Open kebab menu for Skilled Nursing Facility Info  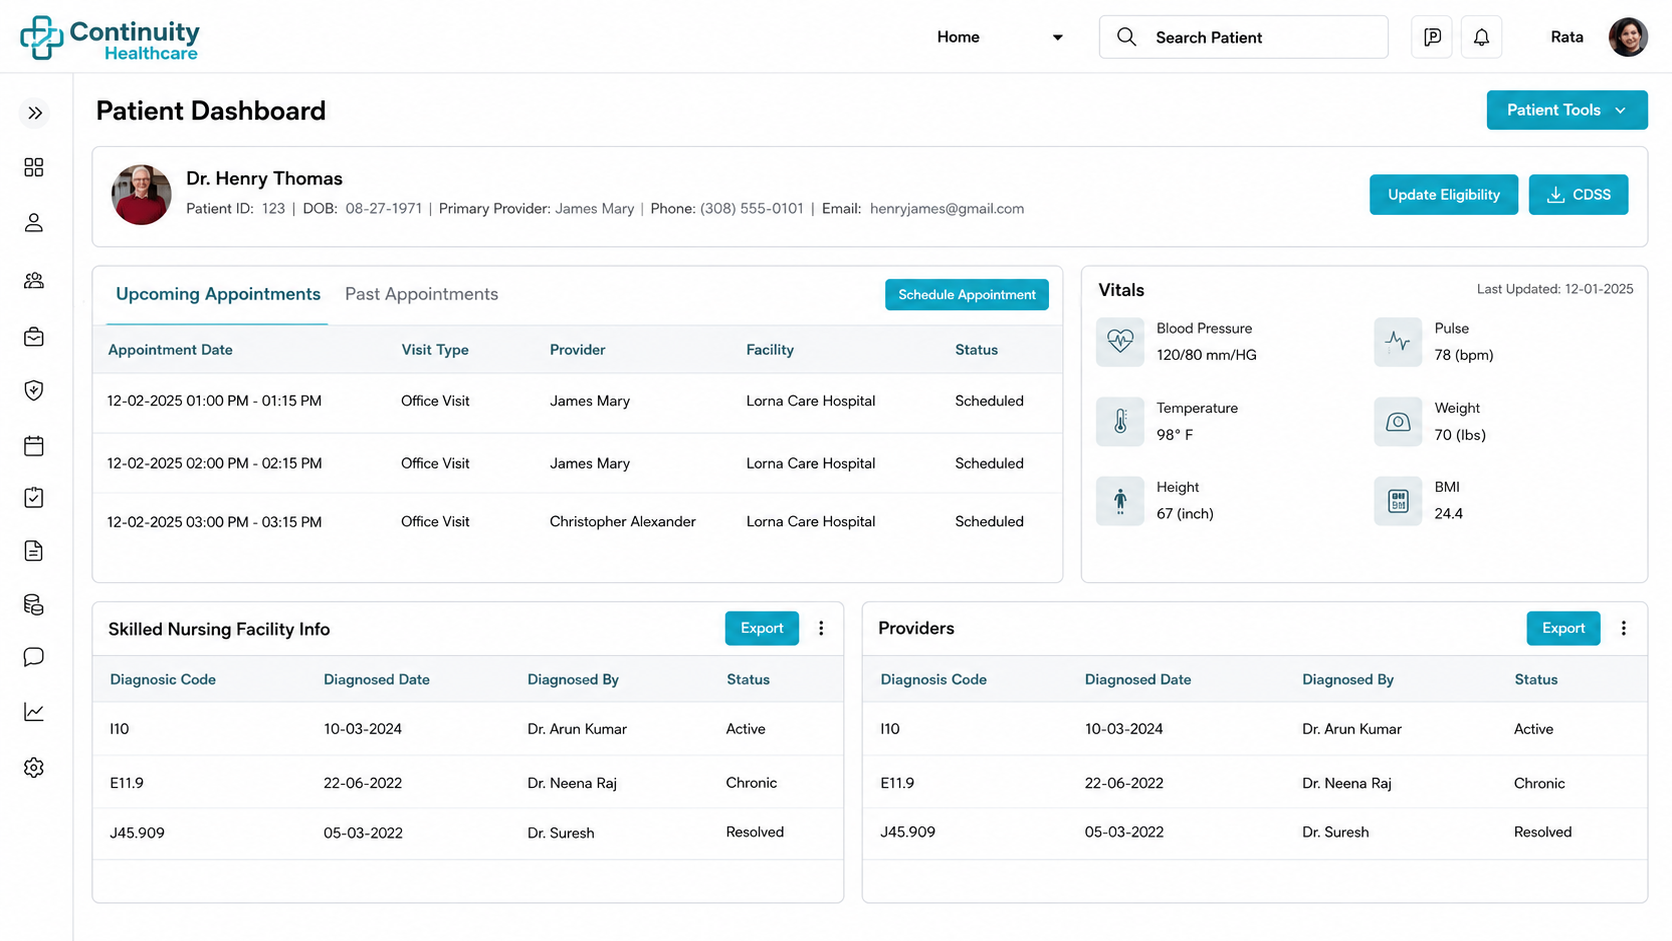[821, 628]
